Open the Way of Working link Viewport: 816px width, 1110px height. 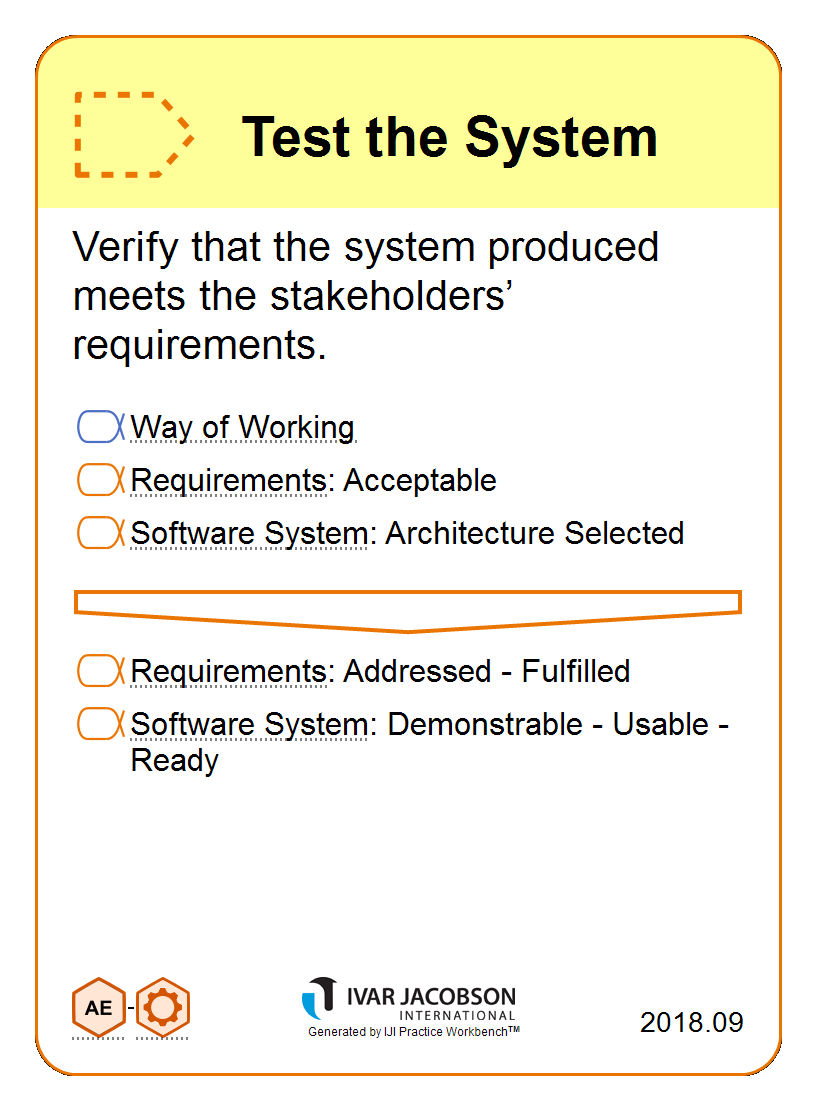(243, 428)
